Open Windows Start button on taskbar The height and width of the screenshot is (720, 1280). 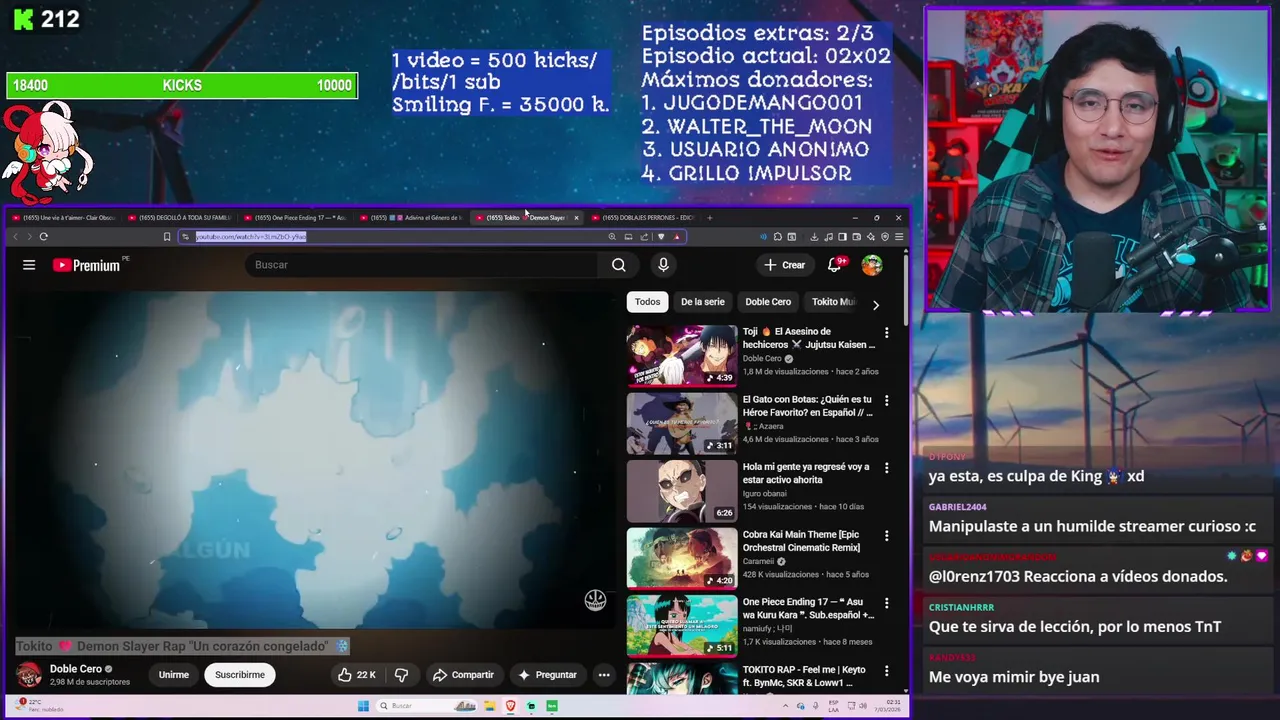tap(364, 706)
